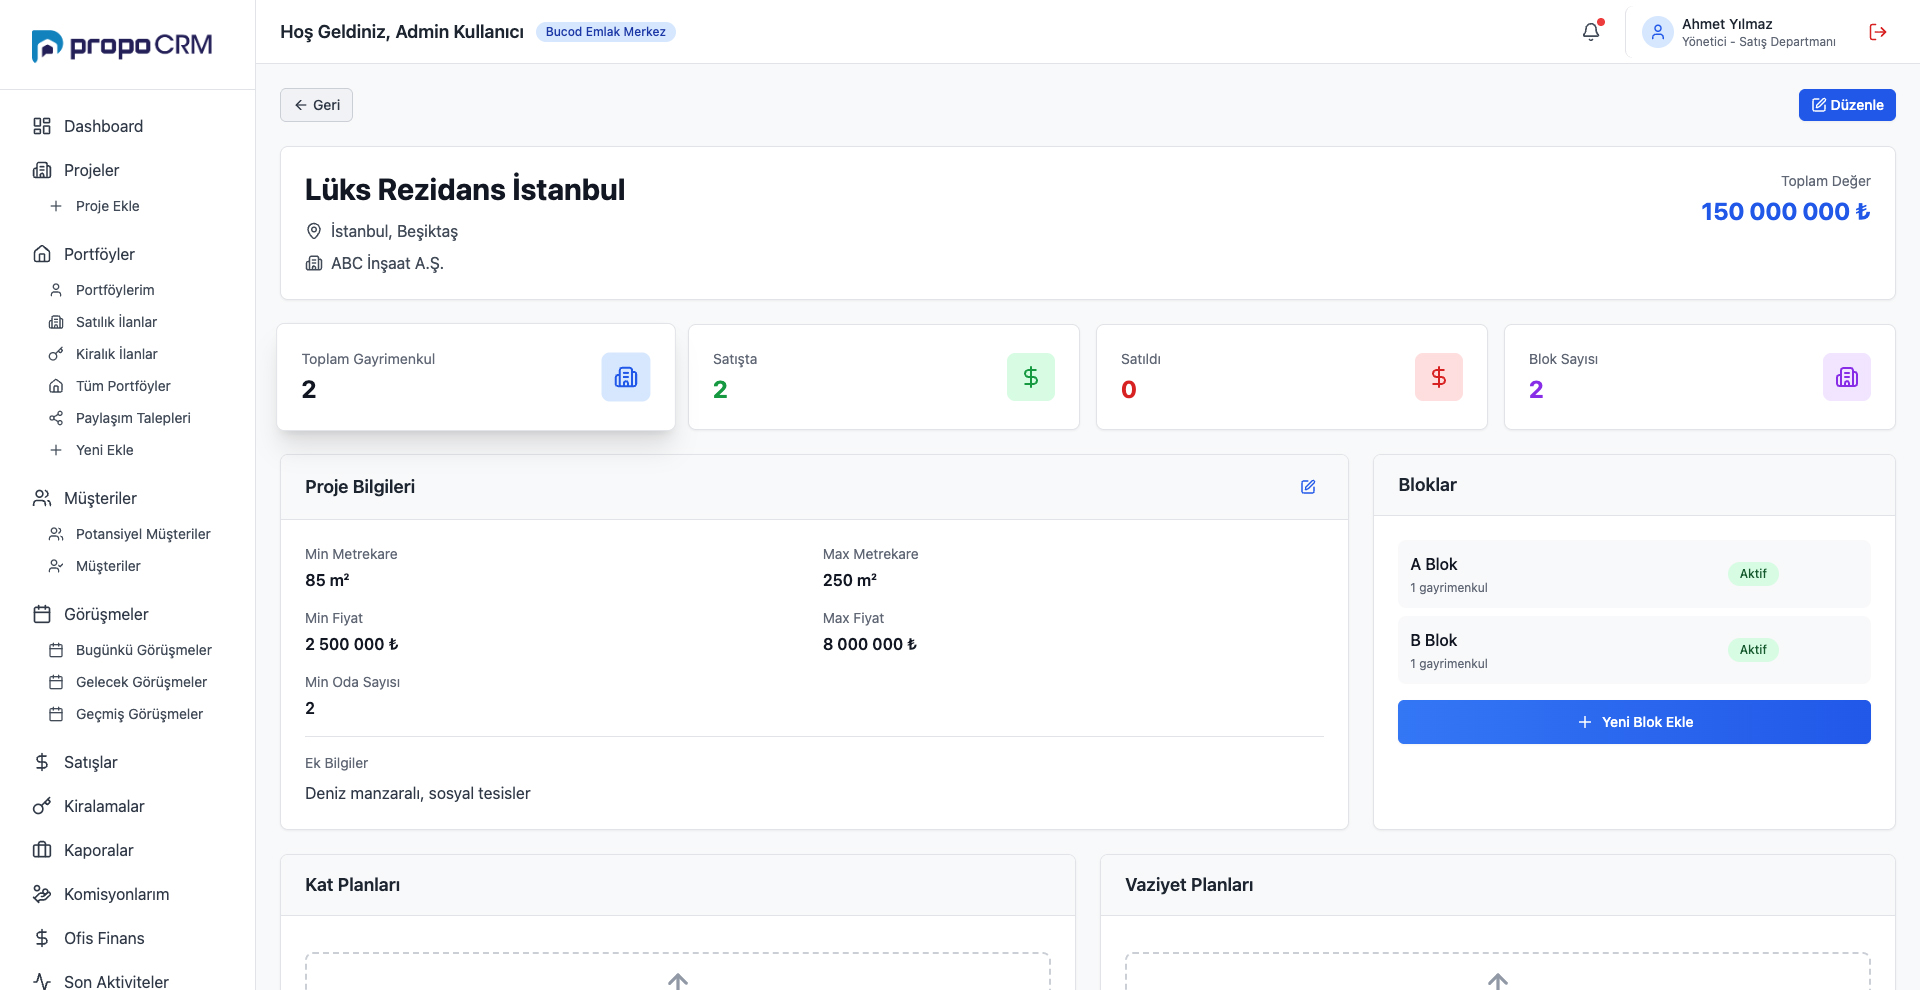
Task: Click the Toplam Gayrimenkul building icon
Action: pos(626,377)
